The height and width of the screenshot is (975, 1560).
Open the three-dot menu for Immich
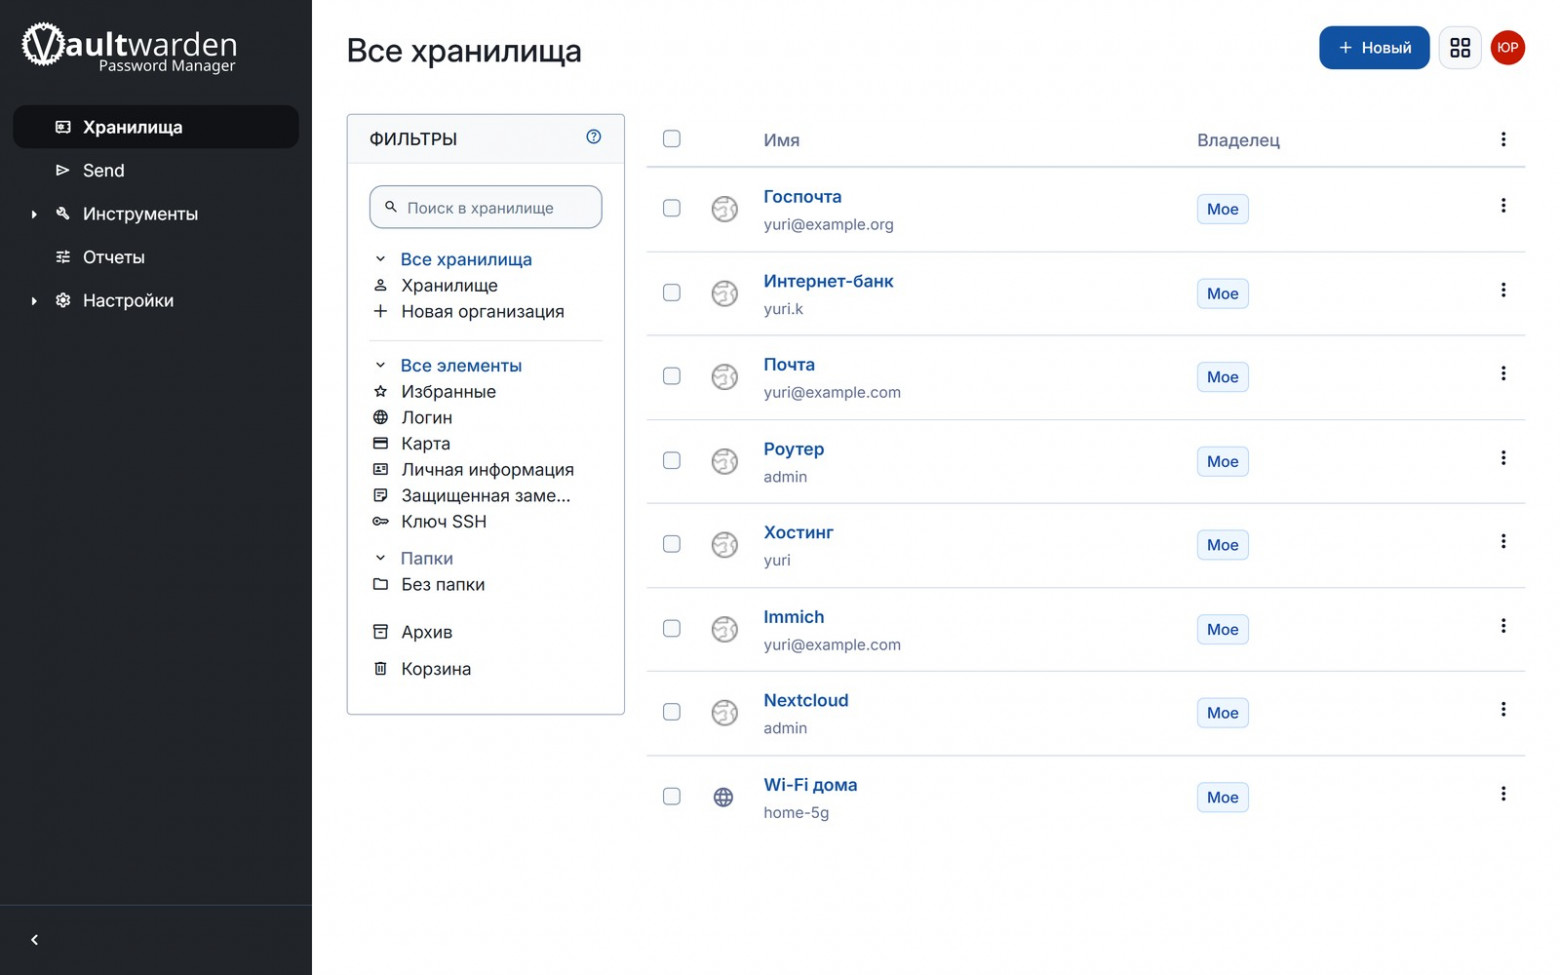pos(1502,626)
